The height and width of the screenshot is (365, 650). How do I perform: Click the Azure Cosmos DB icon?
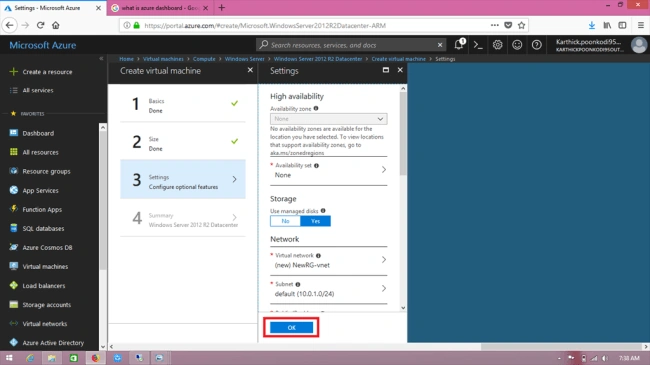coord(14,247)
